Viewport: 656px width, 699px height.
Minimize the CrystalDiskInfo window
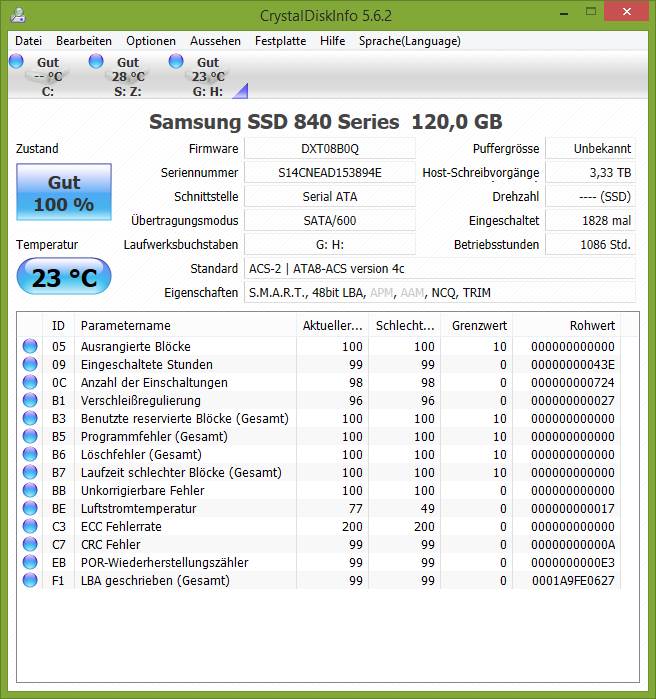point(564,13)
